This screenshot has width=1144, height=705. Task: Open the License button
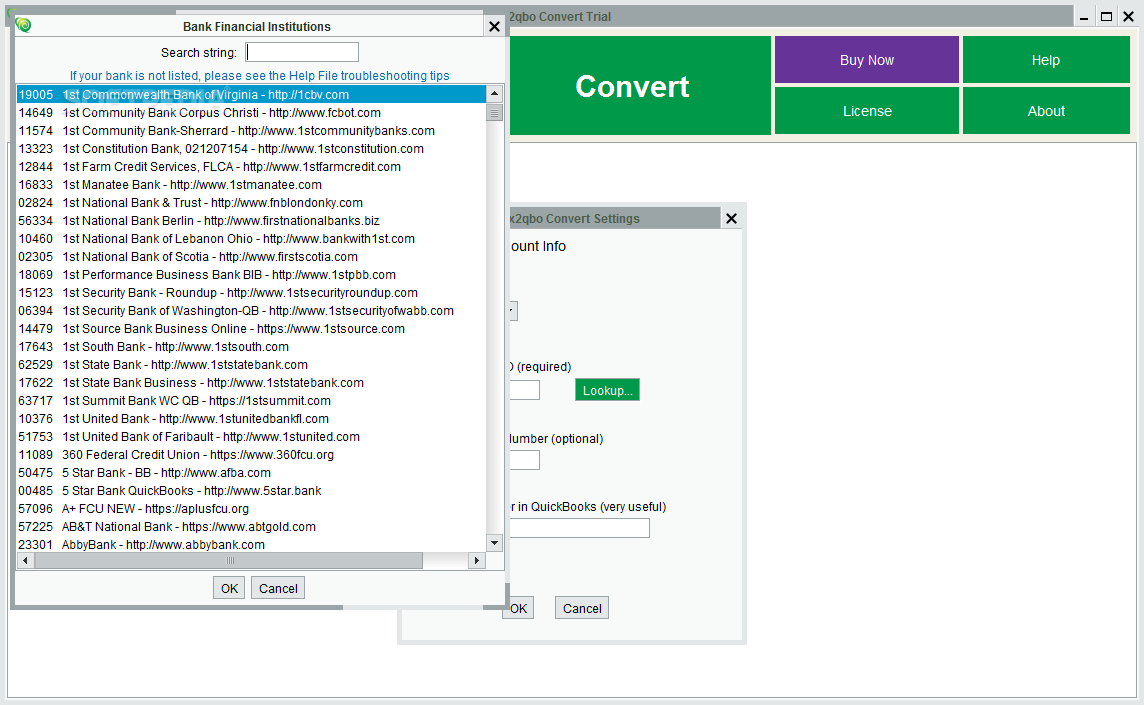point(867,111)
